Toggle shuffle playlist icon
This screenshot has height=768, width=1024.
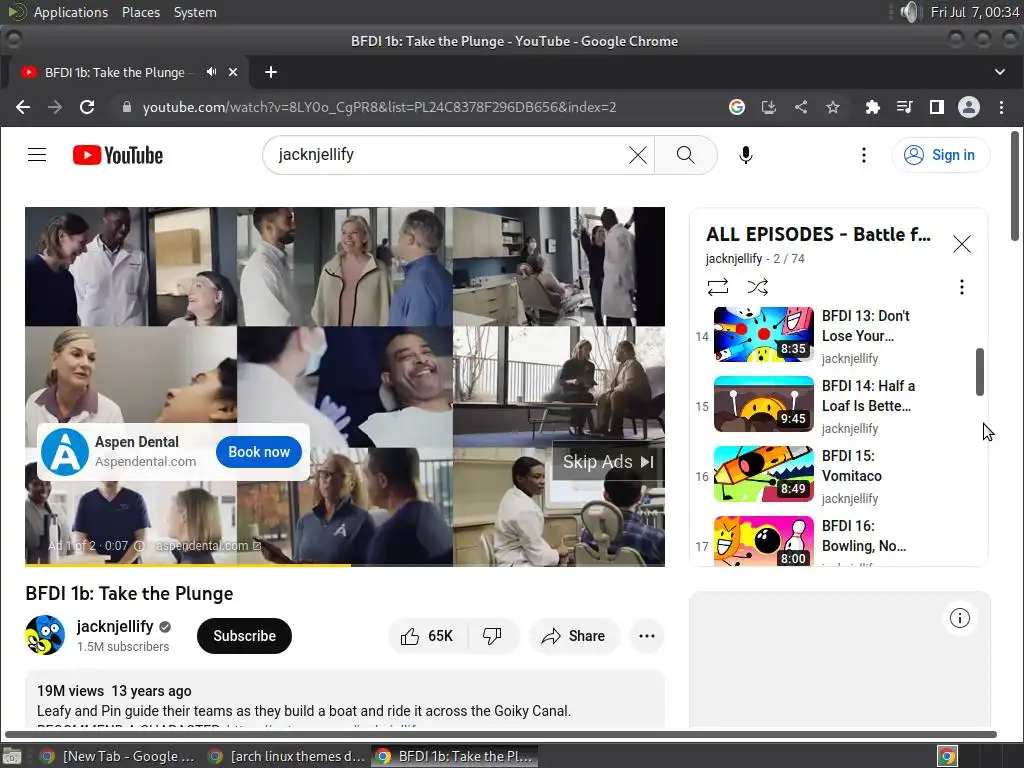click(x=758, y=287)
